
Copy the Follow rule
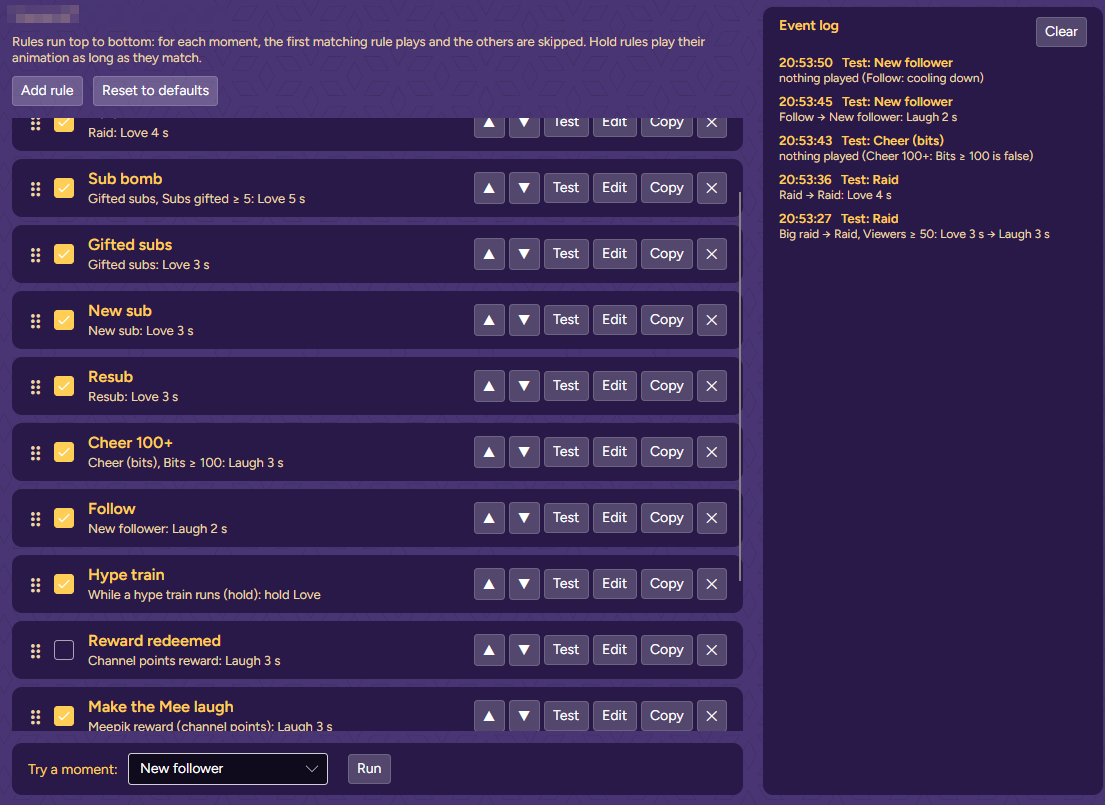pyautogui.click(x=667, y=518)
